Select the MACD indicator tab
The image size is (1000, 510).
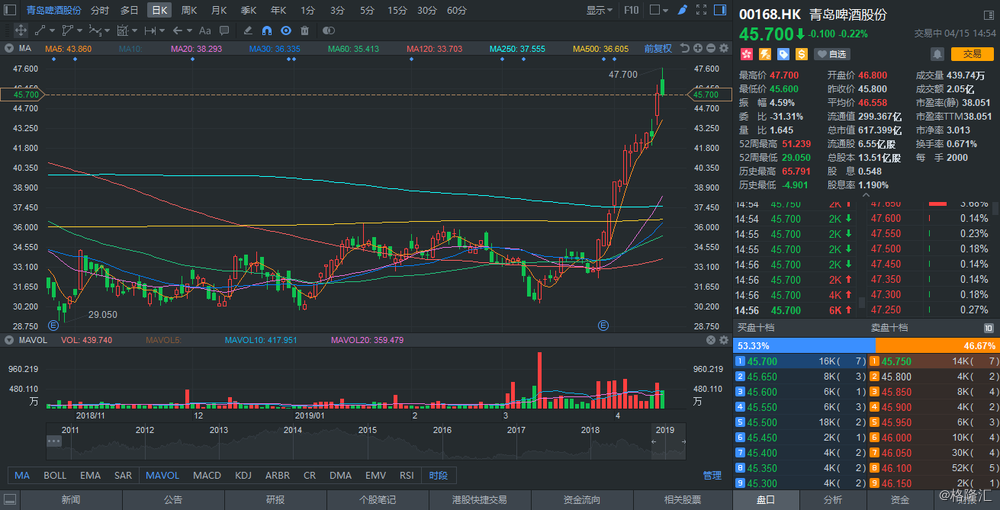pyautogui.click(x=207, y=475)
